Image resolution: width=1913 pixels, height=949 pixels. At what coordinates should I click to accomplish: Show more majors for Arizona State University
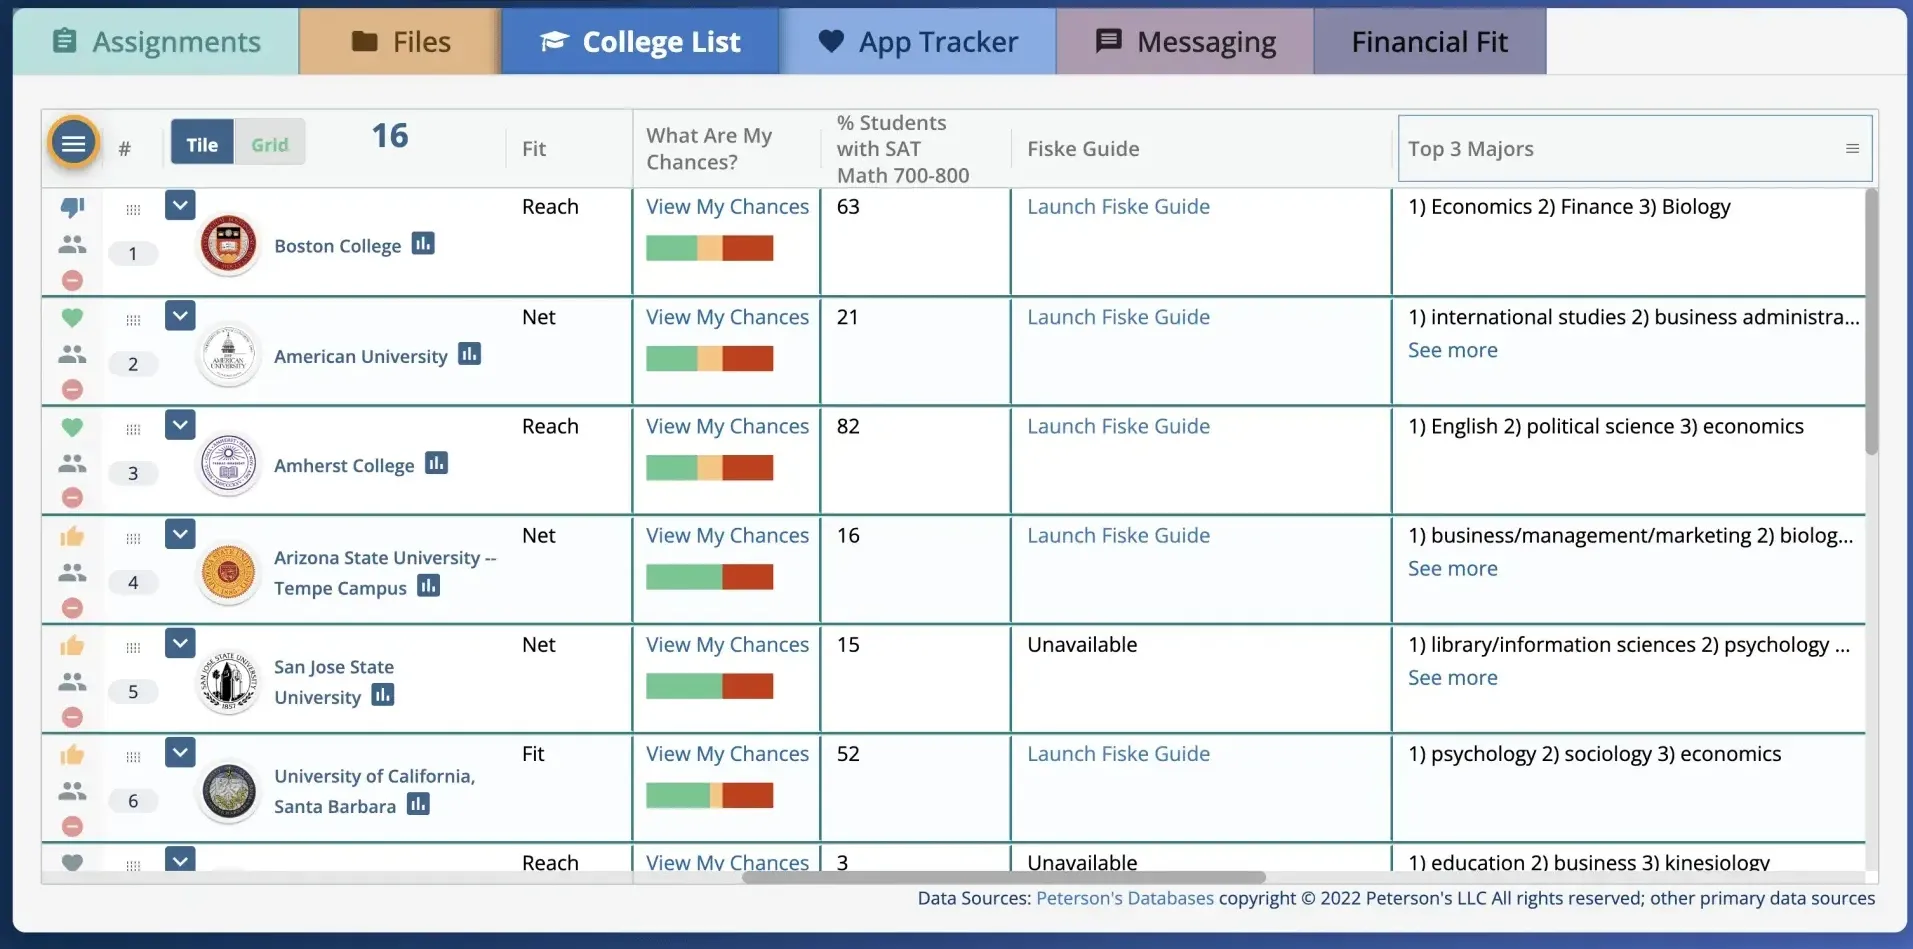[x=1452, y=568]
